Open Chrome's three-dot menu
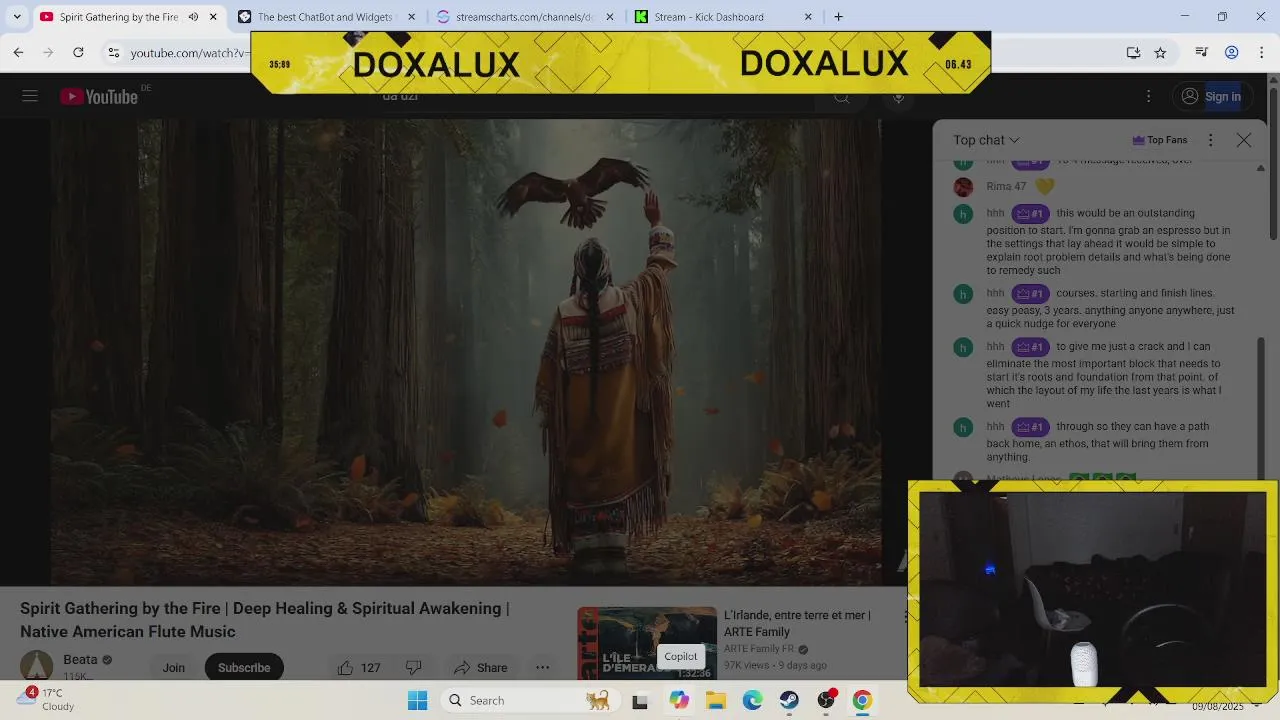Viewport: 1280px width, 720px height. click(1262, 52)
